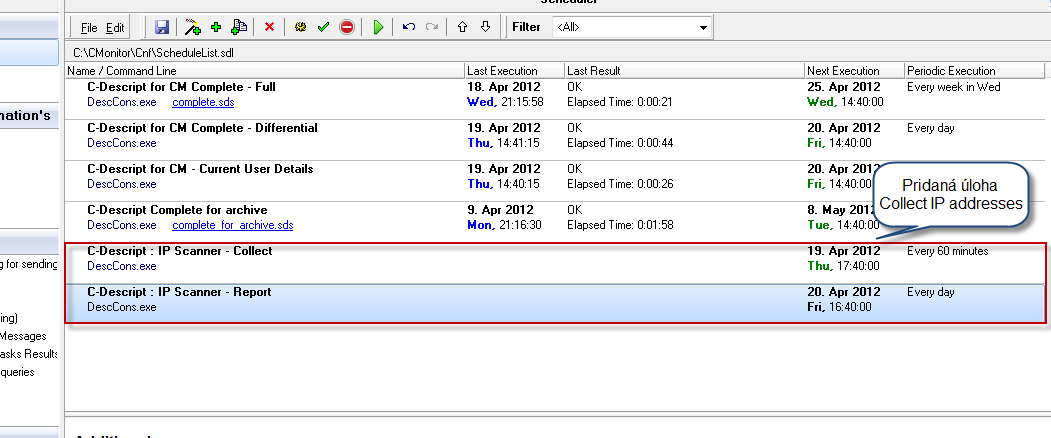
Task: Click the Last Result column header
Action: pyautogui.click(x=684, y=70)
